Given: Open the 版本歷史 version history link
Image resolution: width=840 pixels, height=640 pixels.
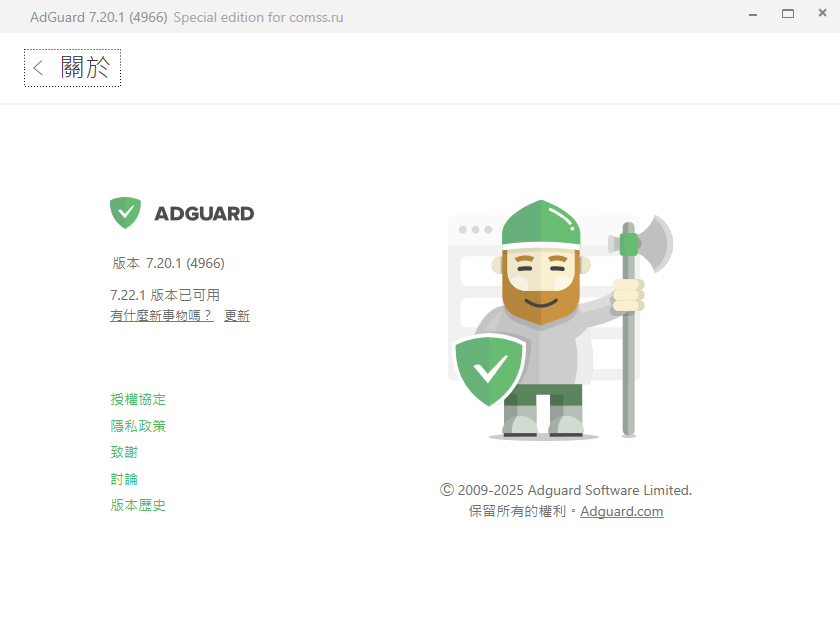Looking at the screenshot, I should (138, 505).
